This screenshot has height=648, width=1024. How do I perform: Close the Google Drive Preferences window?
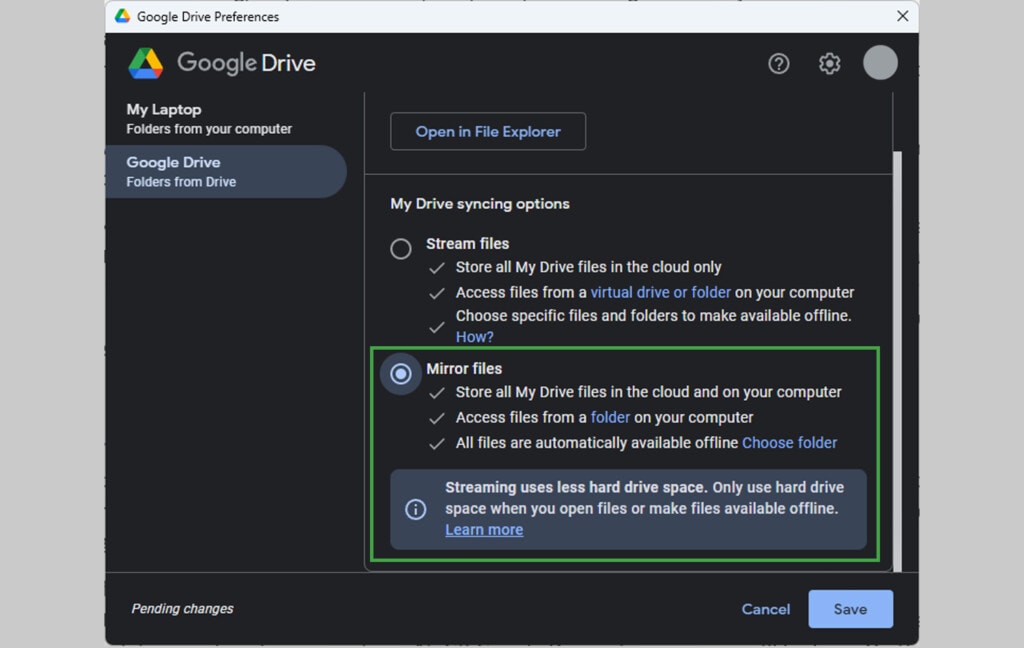pos(902,16)
